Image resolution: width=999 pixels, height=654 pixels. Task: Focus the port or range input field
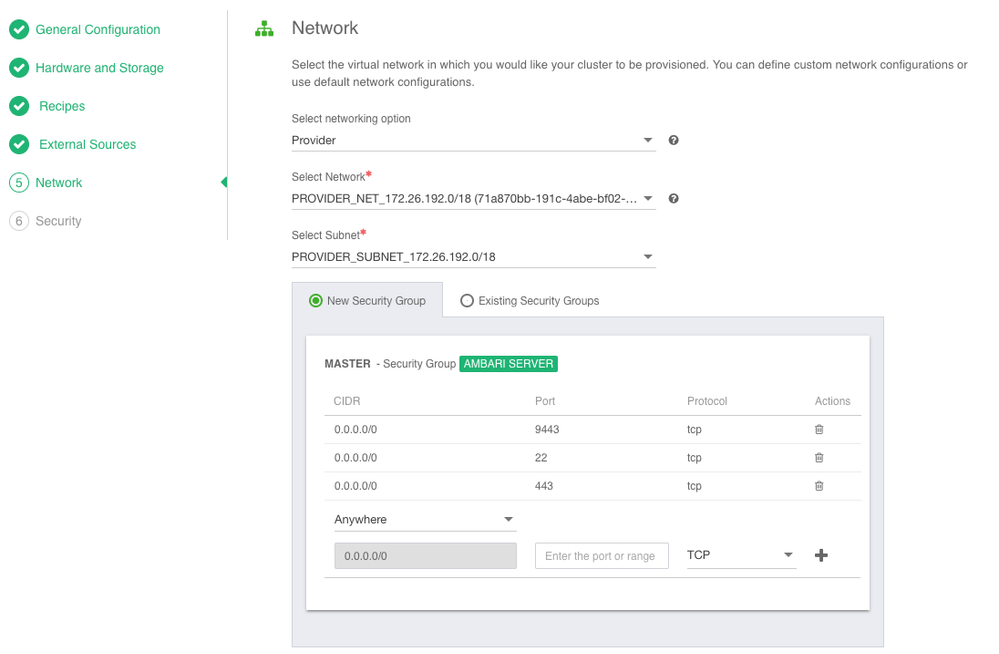pos(601,556)
